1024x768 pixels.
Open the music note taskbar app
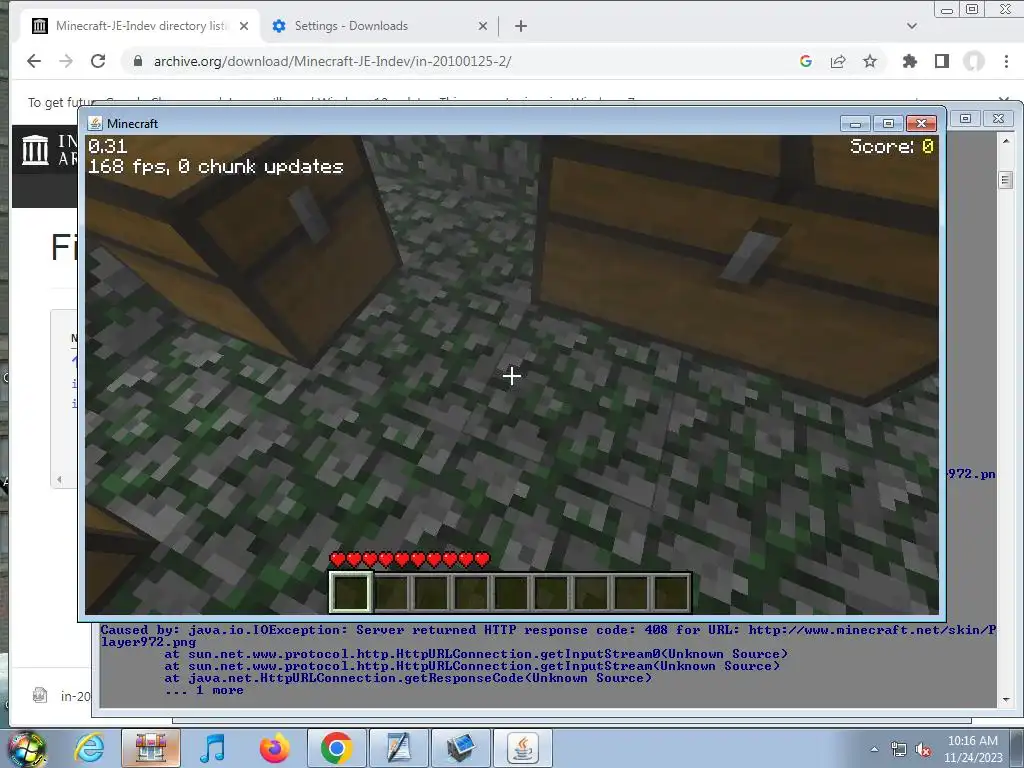pos(212,748)
